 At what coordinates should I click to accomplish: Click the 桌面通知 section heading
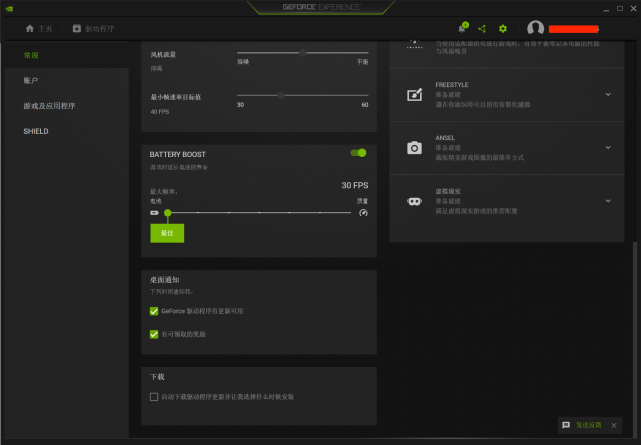click(164, 280)
